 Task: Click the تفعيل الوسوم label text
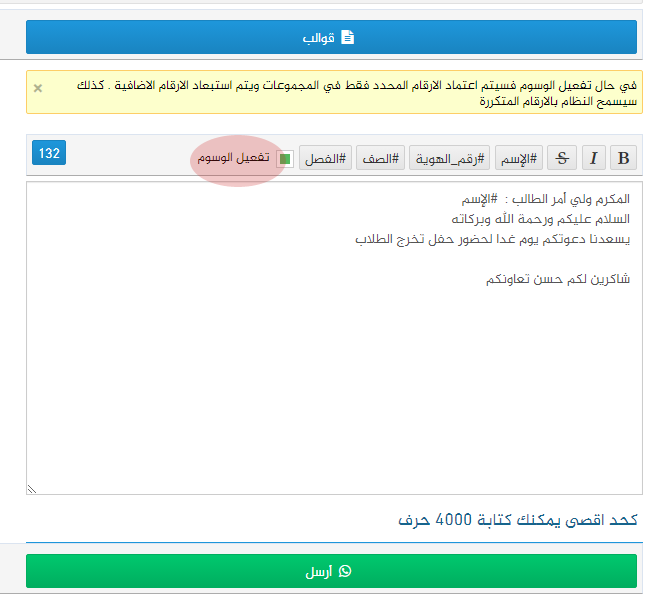[234, 158]
